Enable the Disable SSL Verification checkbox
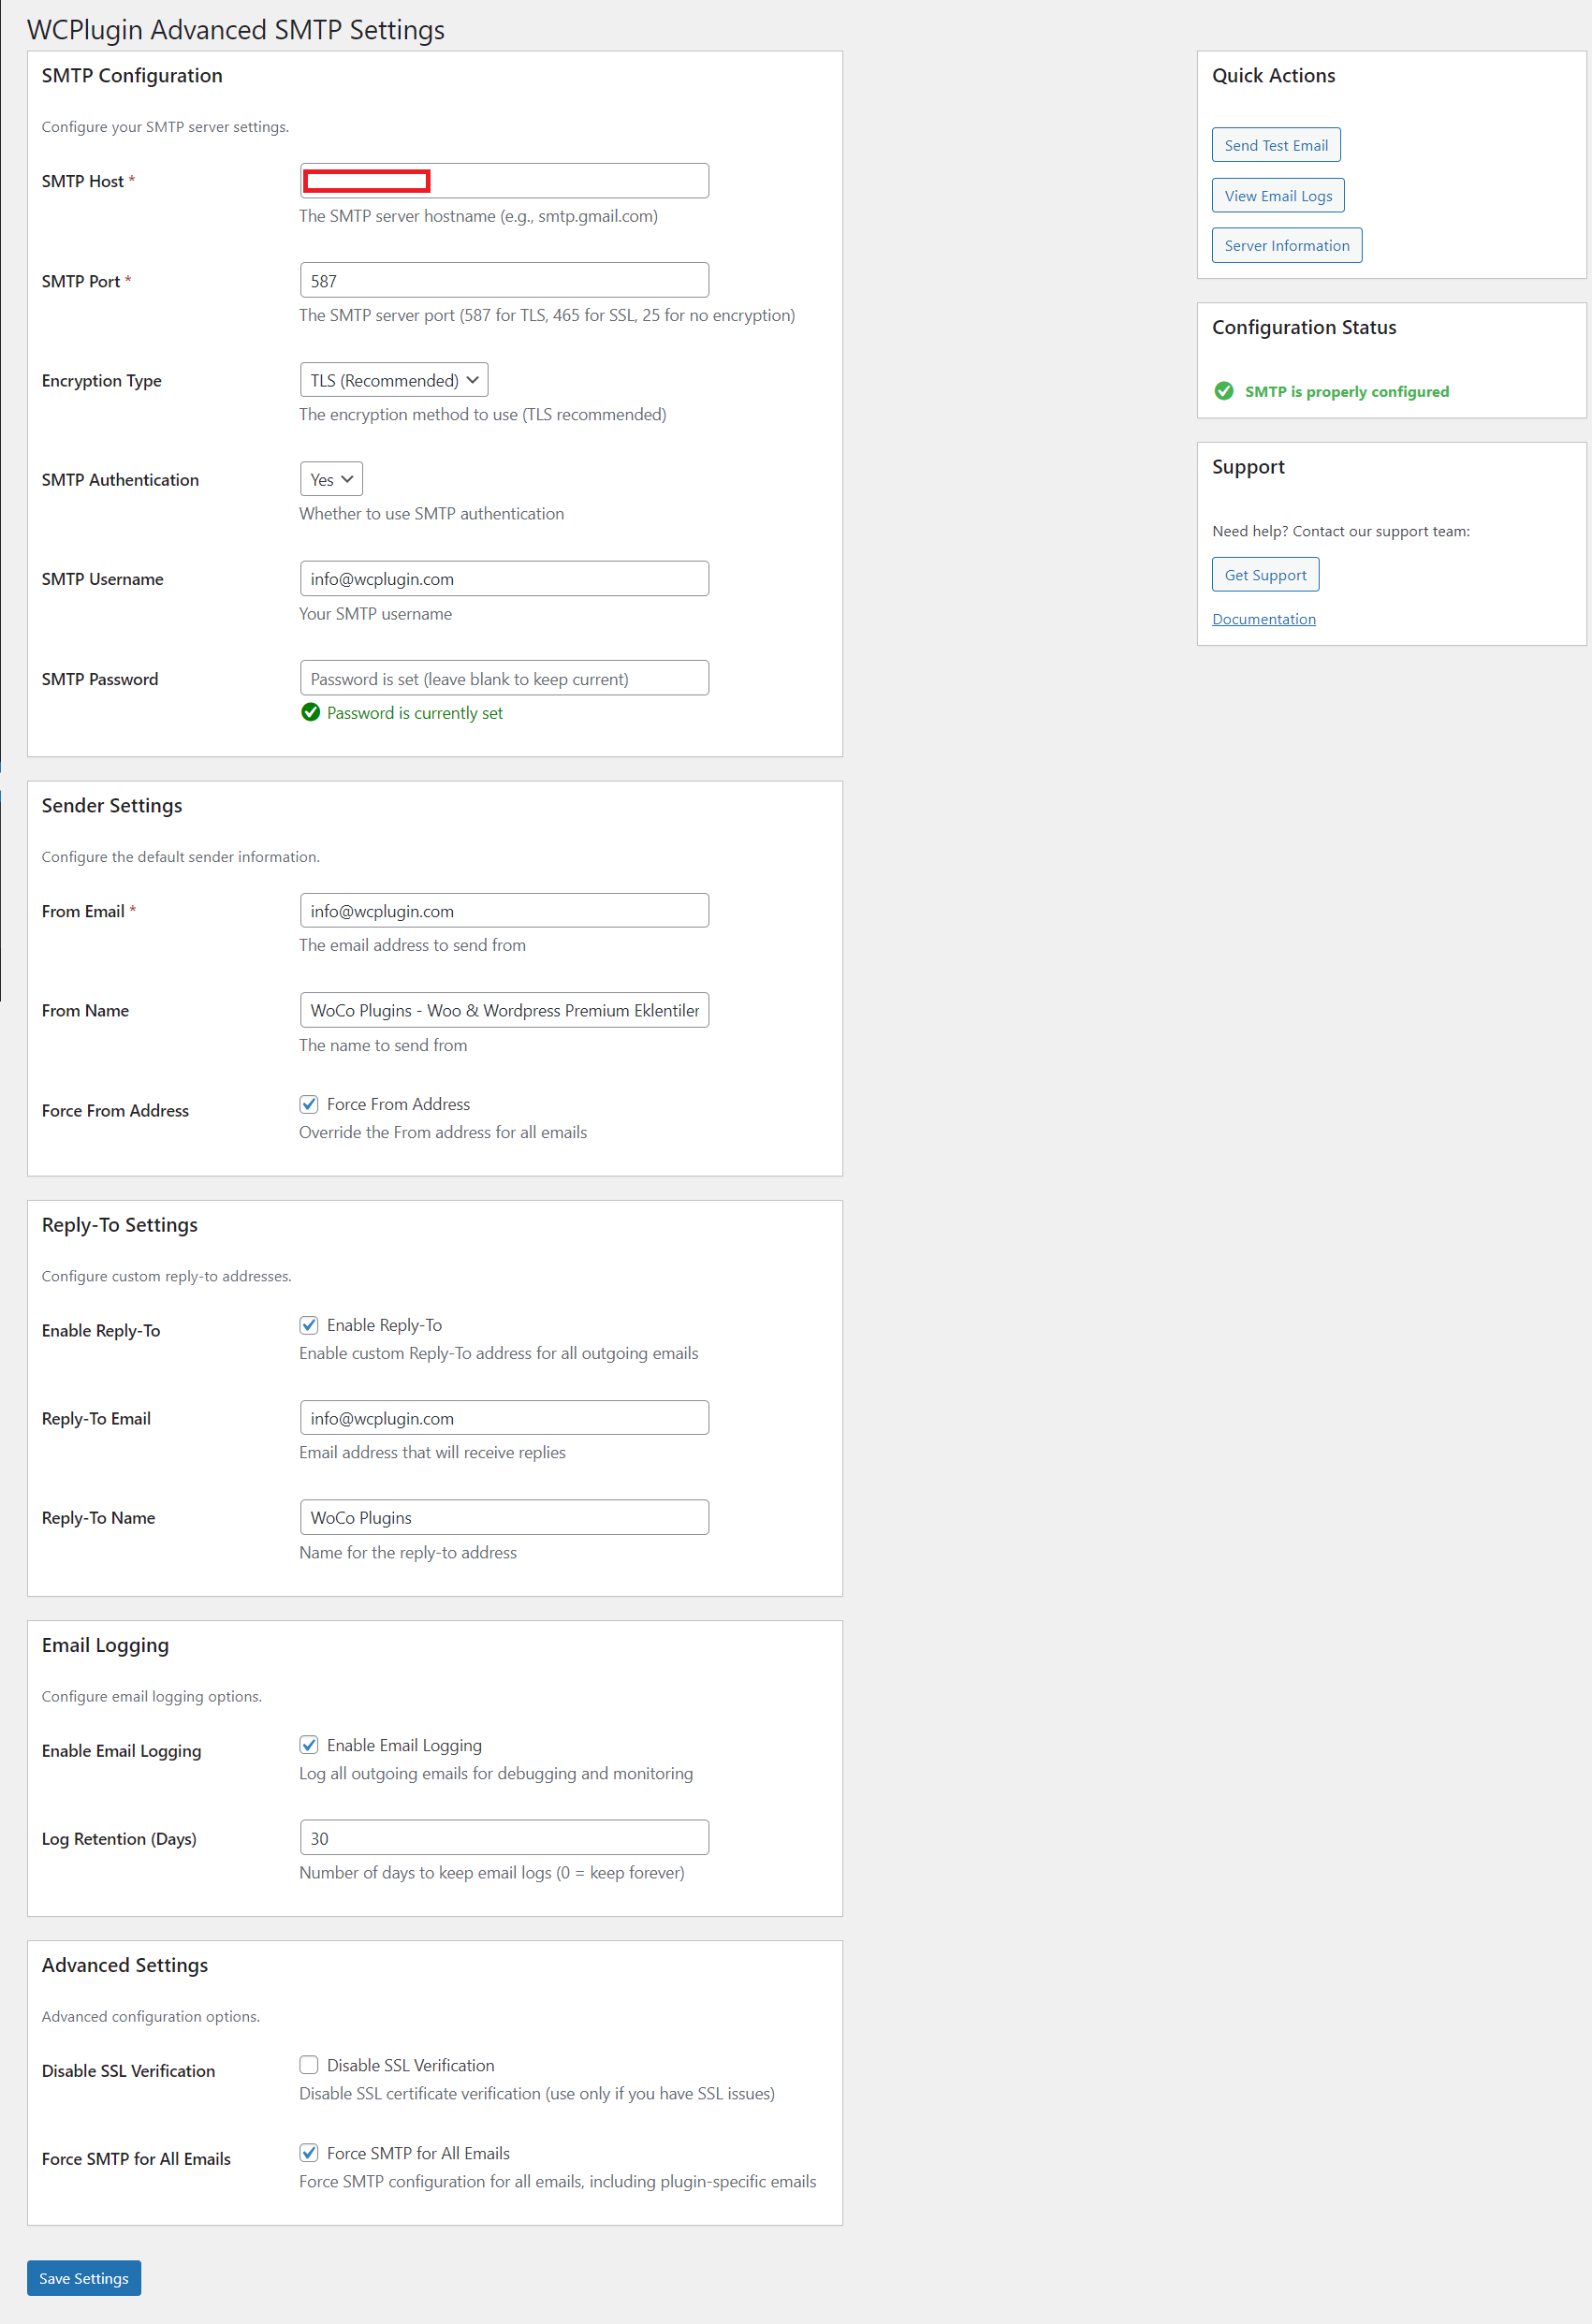This screenshot has width=1592, height=2324. coord(309,2065)
